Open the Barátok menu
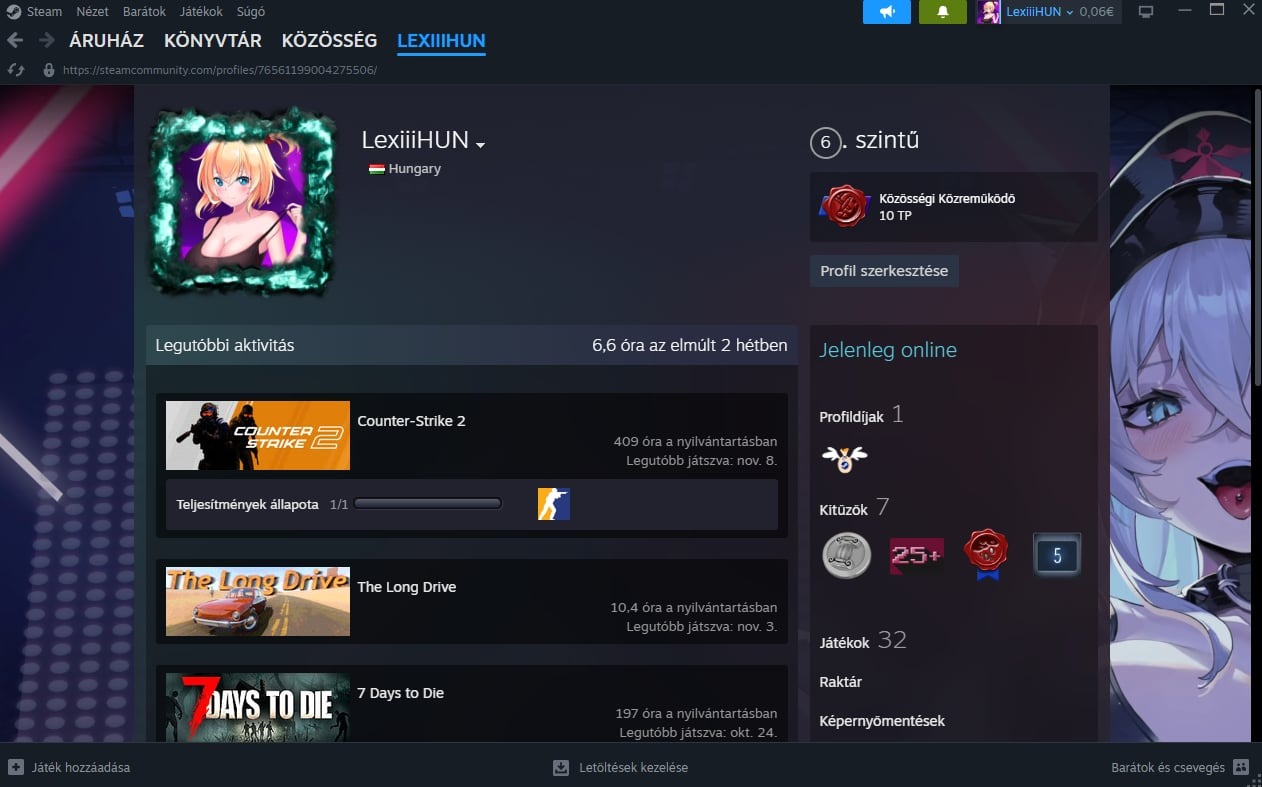Image resolution: width=1262 pixels, height=787 pixels. tap(144, 12)
